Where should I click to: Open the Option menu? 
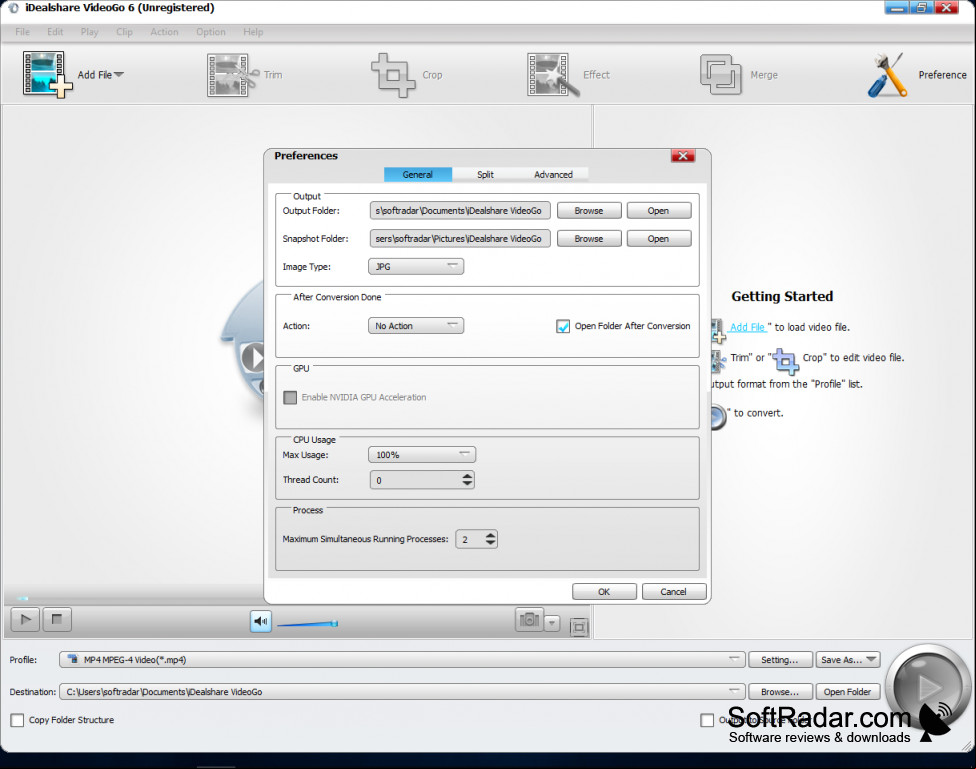click(x=211, y=32)
